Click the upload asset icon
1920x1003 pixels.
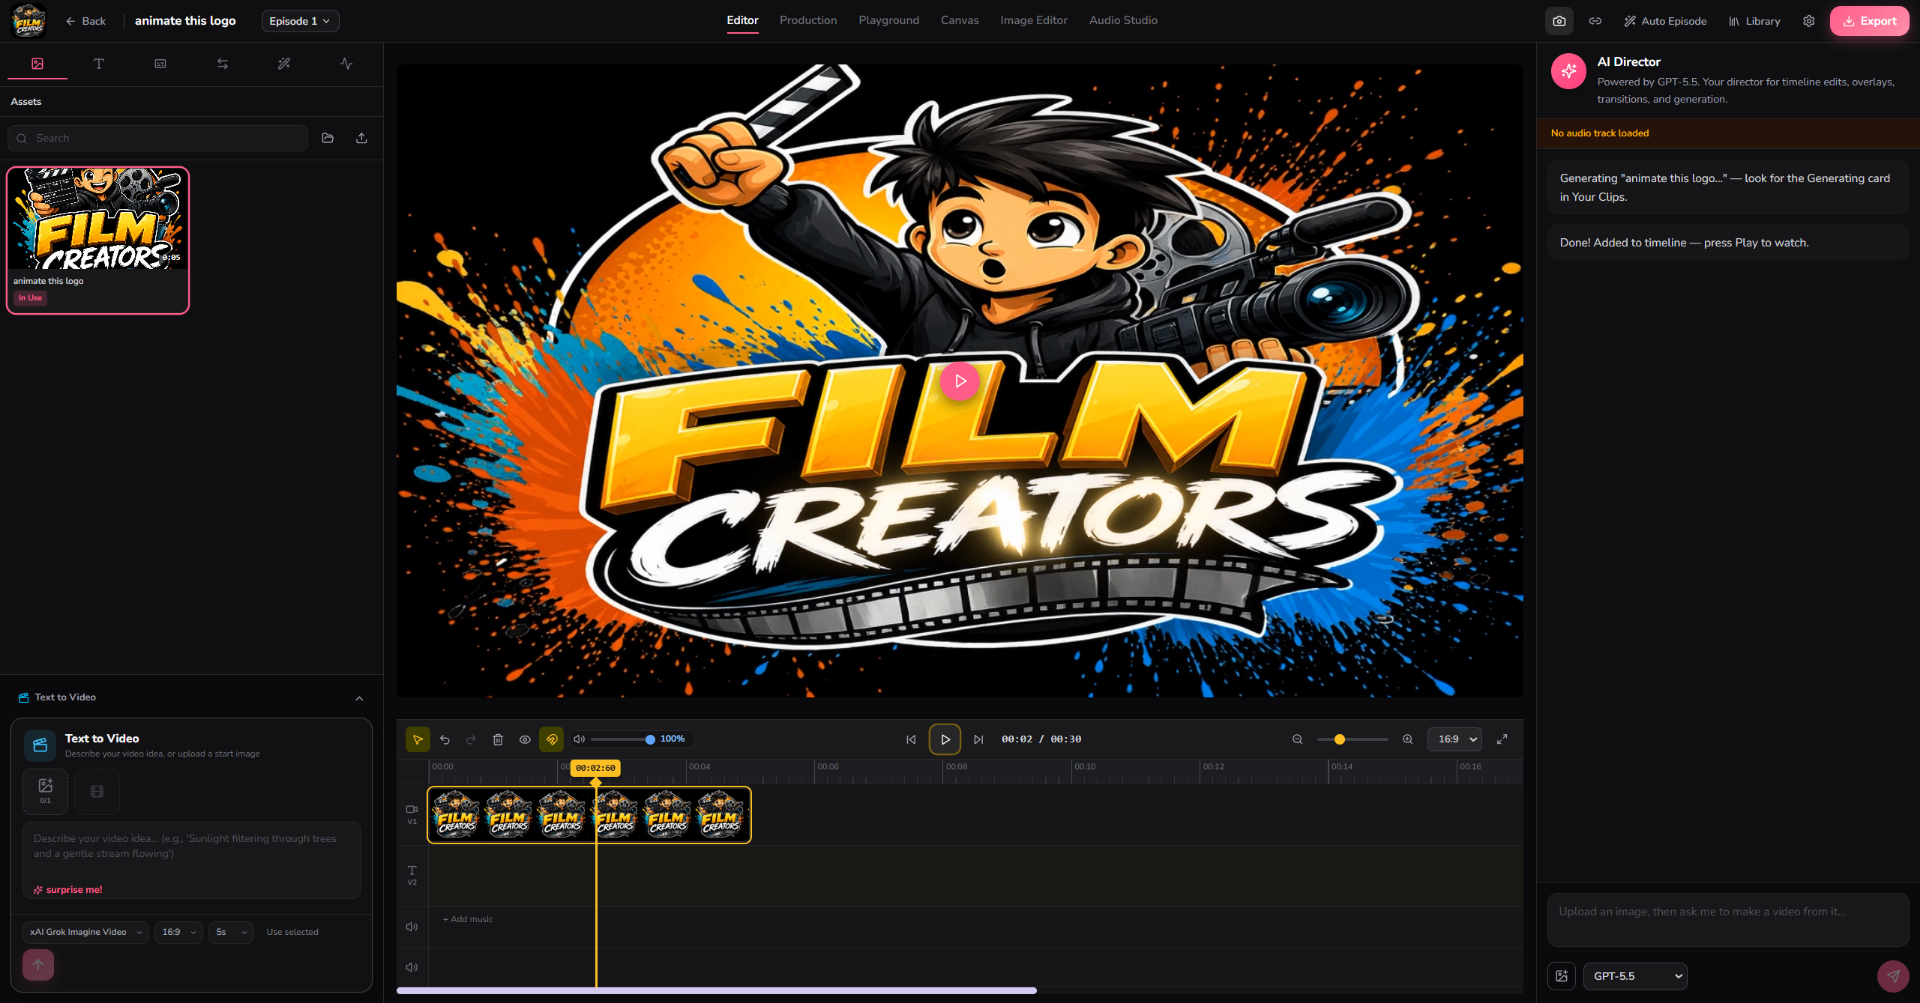[x=362, y=138]
